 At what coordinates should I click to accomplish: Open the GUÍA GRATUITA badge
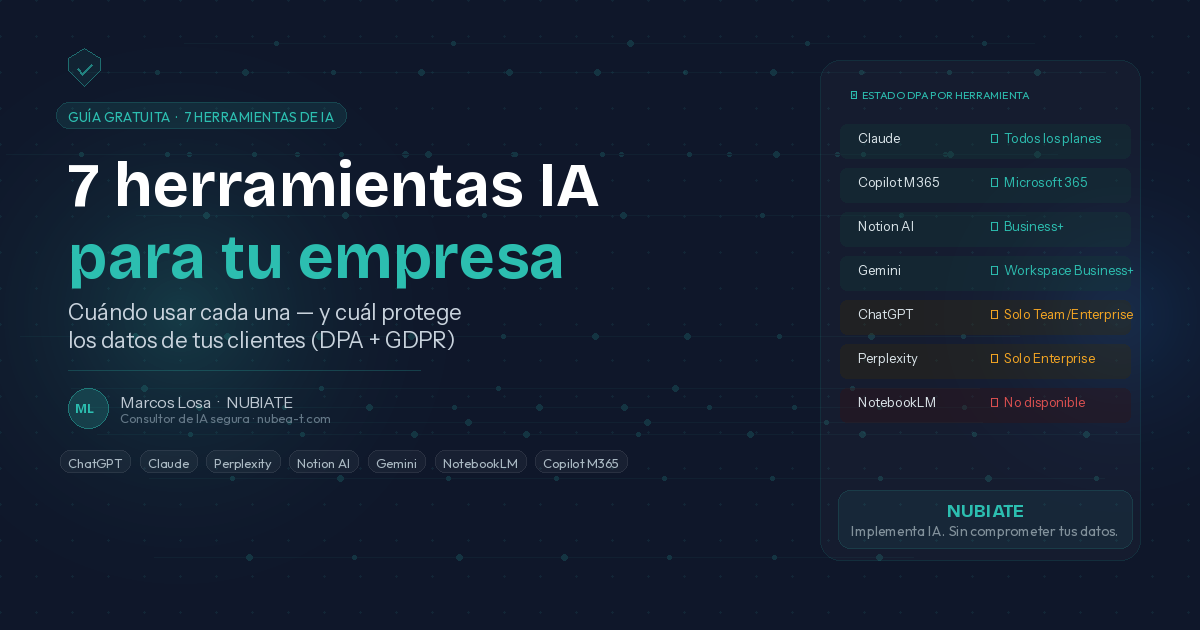[x=201, y=115]
